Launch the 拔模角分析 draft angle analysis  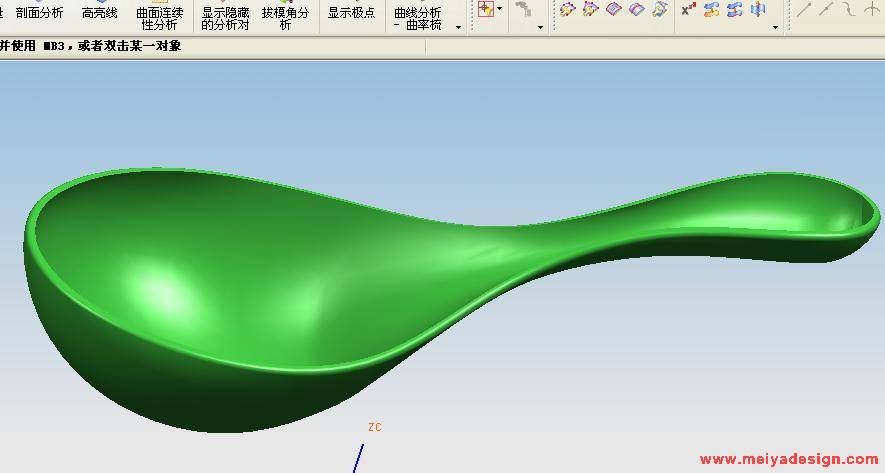pyautogui.click(x=285, y=18)
